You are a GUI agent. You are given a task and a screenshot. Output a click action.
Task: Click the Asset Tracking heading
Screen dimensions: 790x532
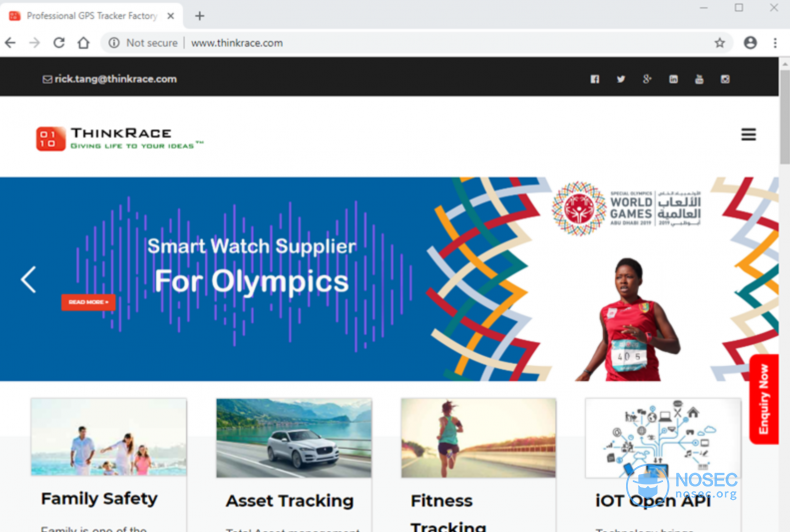pos(290,501)
